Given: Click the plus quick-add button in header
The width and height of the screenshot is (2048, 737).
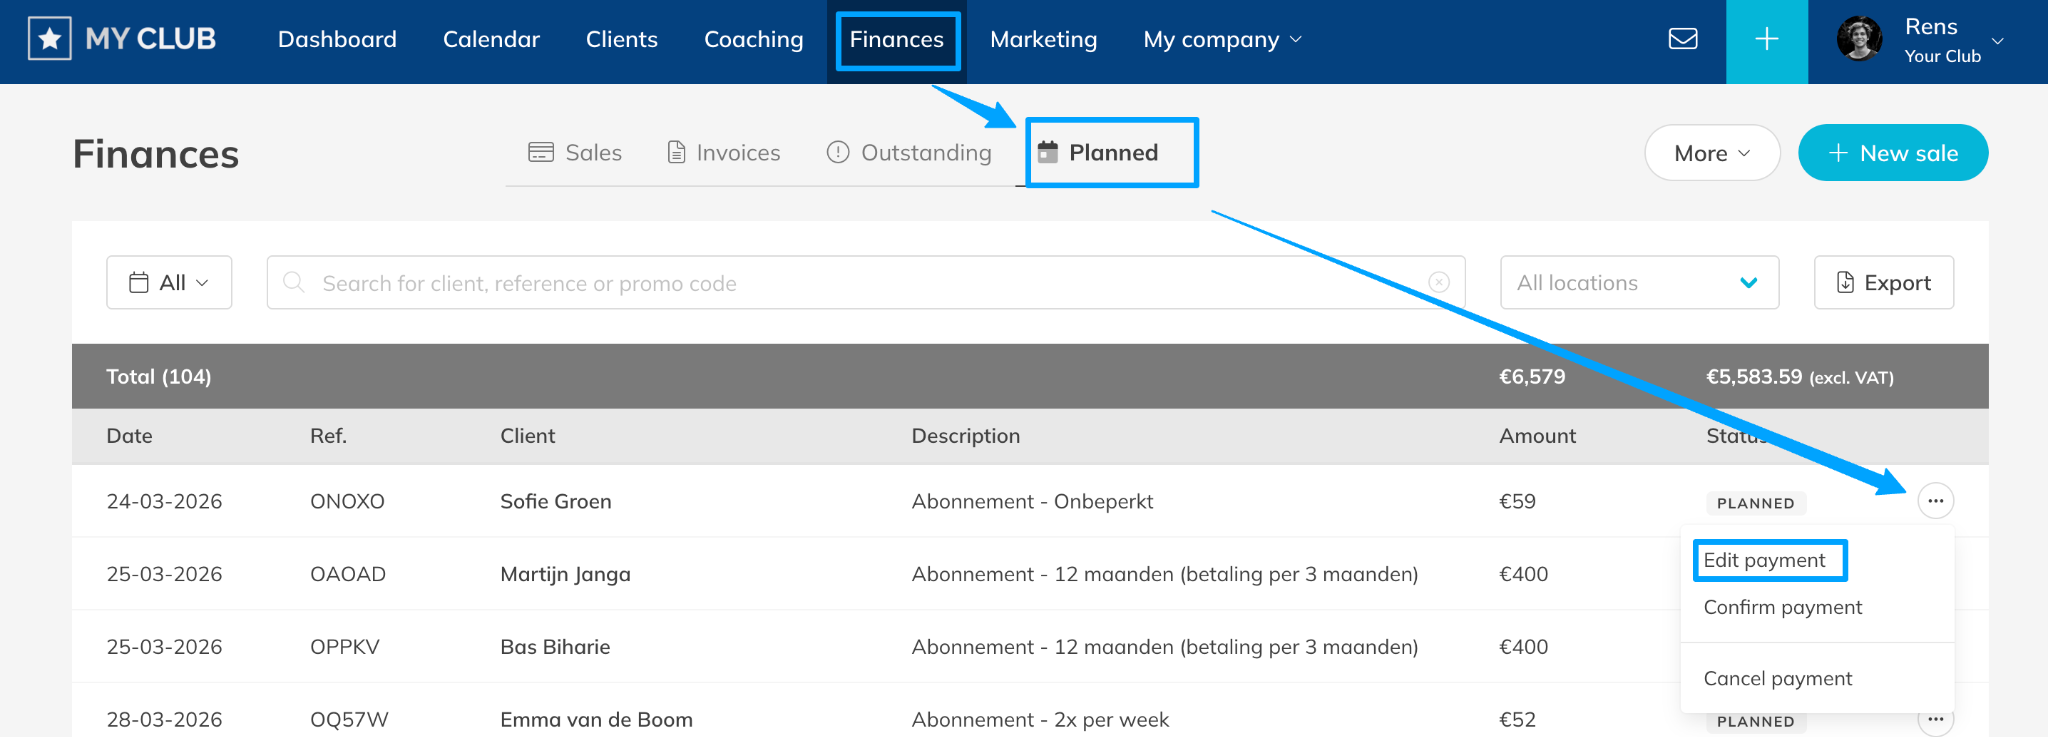Looking at the screenshot, I should pos(1766,40).
